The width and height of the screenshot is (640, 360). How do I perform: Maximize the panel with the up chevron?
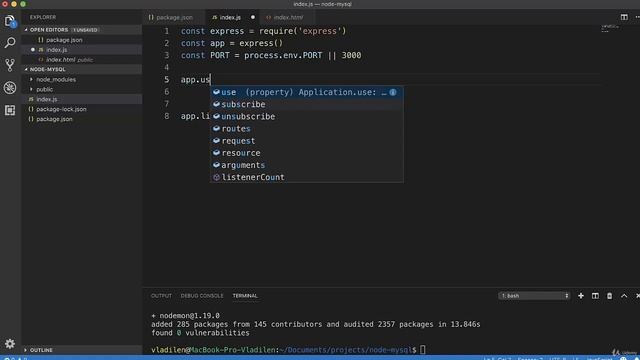(624, 296)
